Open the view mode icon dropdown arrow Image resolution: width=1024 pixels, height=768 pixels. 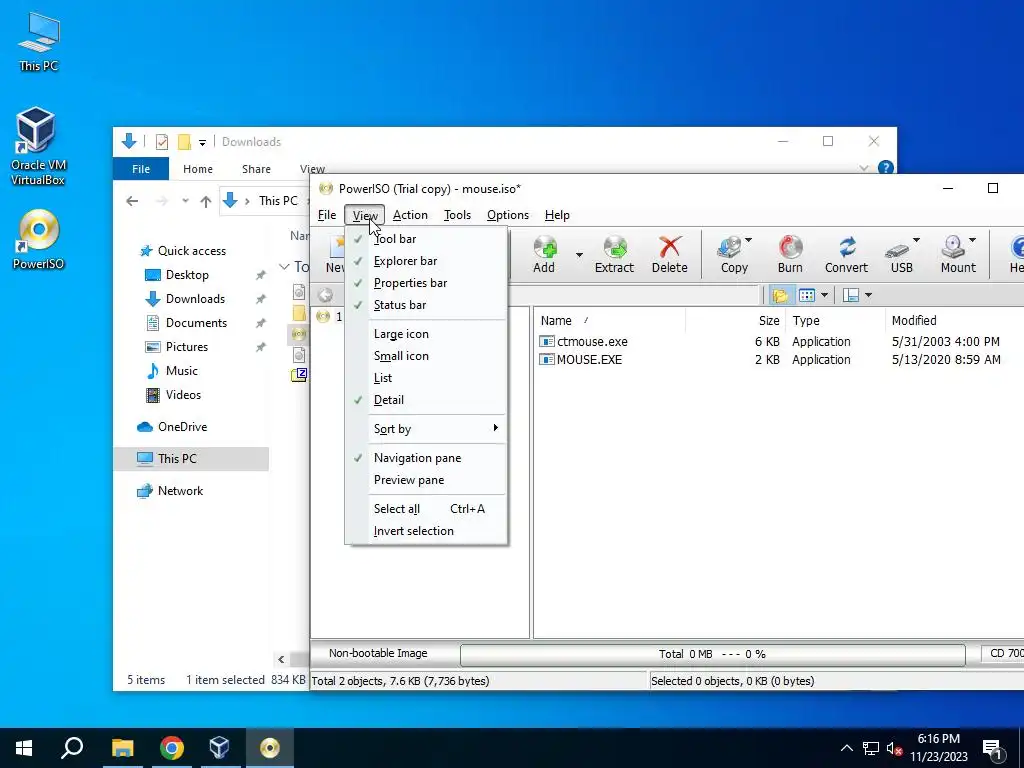tap(824, 295)
